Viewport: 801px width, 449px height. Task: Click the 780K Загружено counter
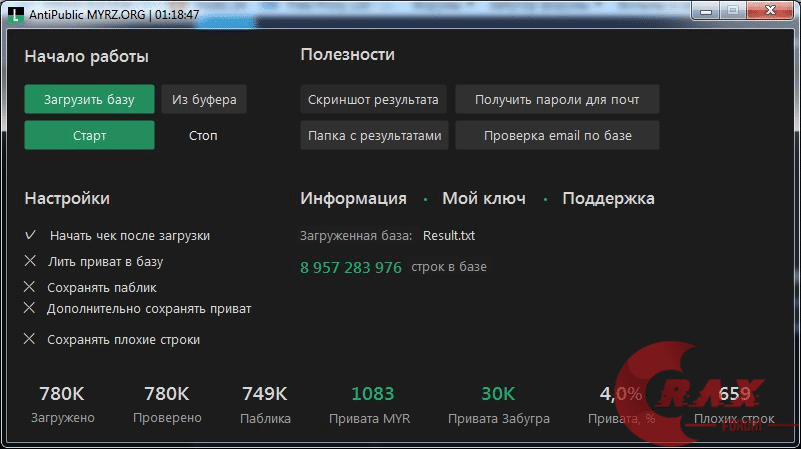62,404
